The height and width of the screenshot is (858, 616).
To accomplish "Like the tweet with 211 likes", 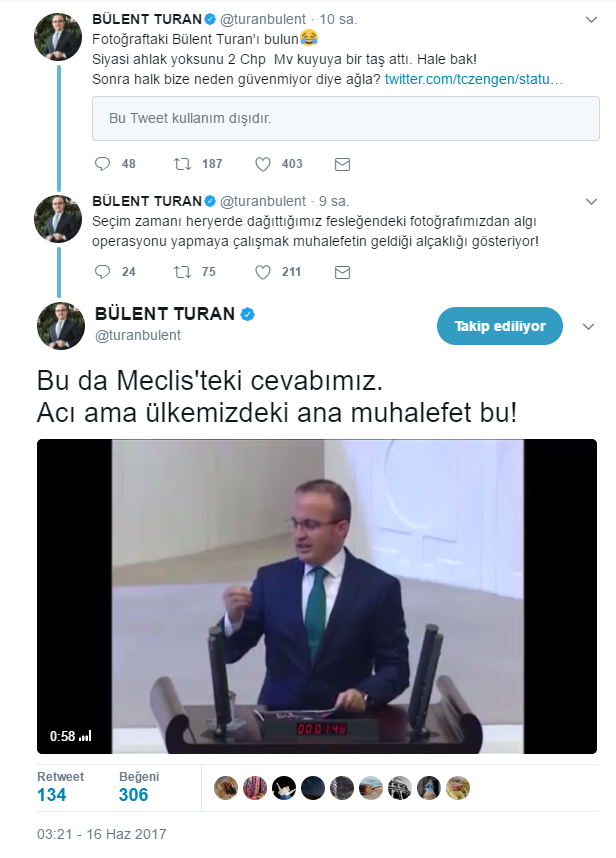I will [263, 271].
